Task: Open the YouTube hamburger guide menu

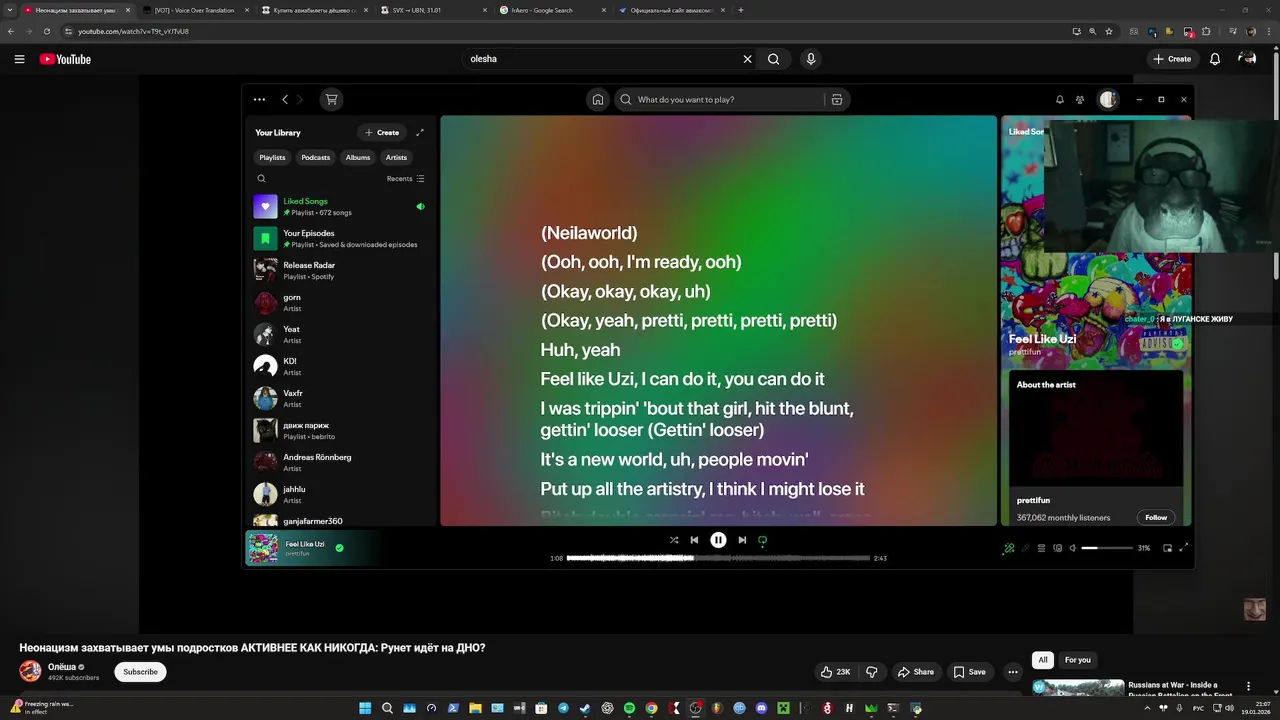Action: pos(19,59)
